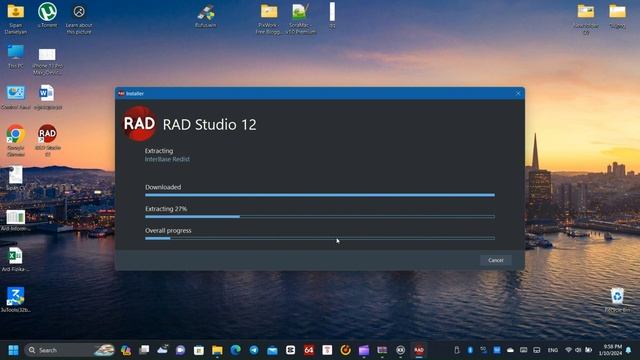Image resolution: width=640 pixels, height=360 pixels.
Task: Select the user folder at top-left desktop
Action: point(16,19)
